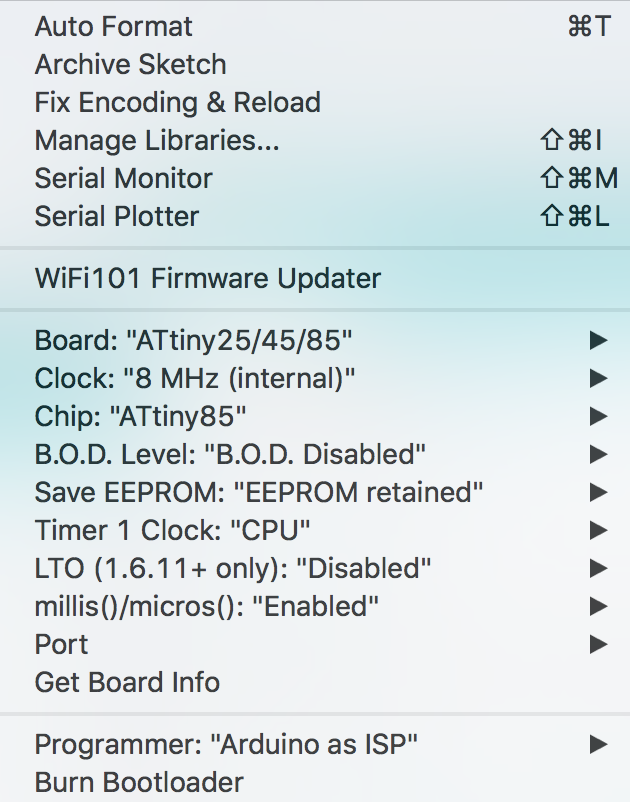Select Get Board Info
630x802 pixels.
[127, 682]
